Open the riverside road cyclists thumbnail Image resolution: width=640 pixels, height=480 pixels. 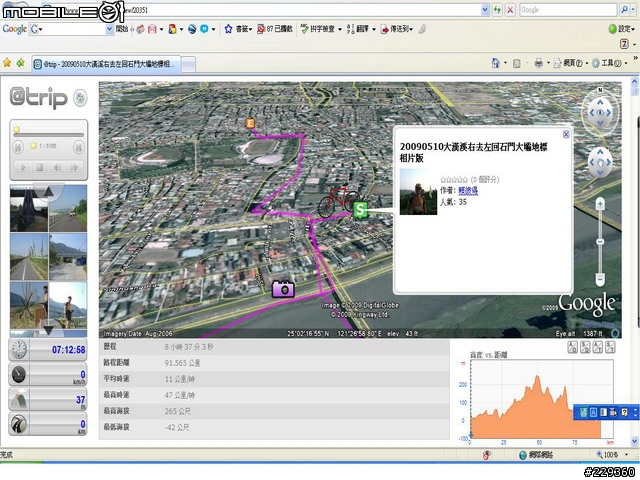tap(68, 209)
